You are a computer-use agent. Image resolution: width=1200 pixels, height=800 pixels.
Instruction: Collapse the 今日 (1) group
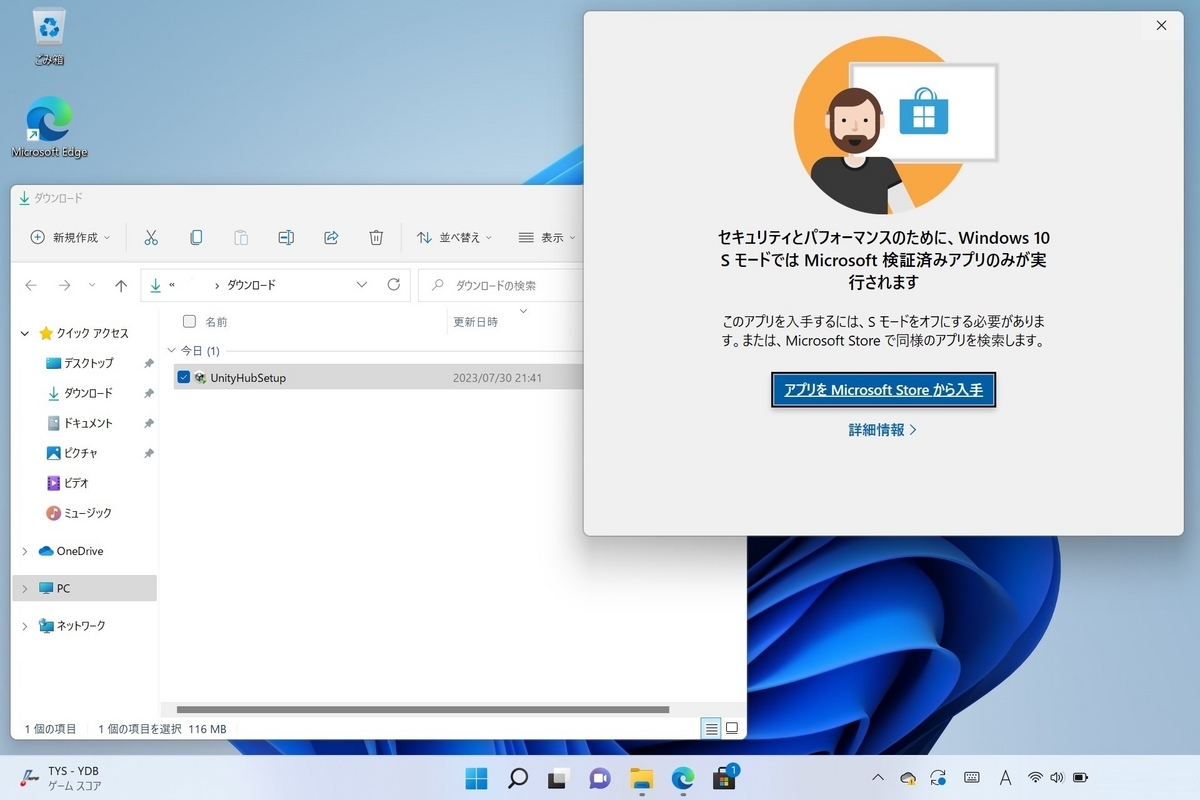[x=171, y=351]
